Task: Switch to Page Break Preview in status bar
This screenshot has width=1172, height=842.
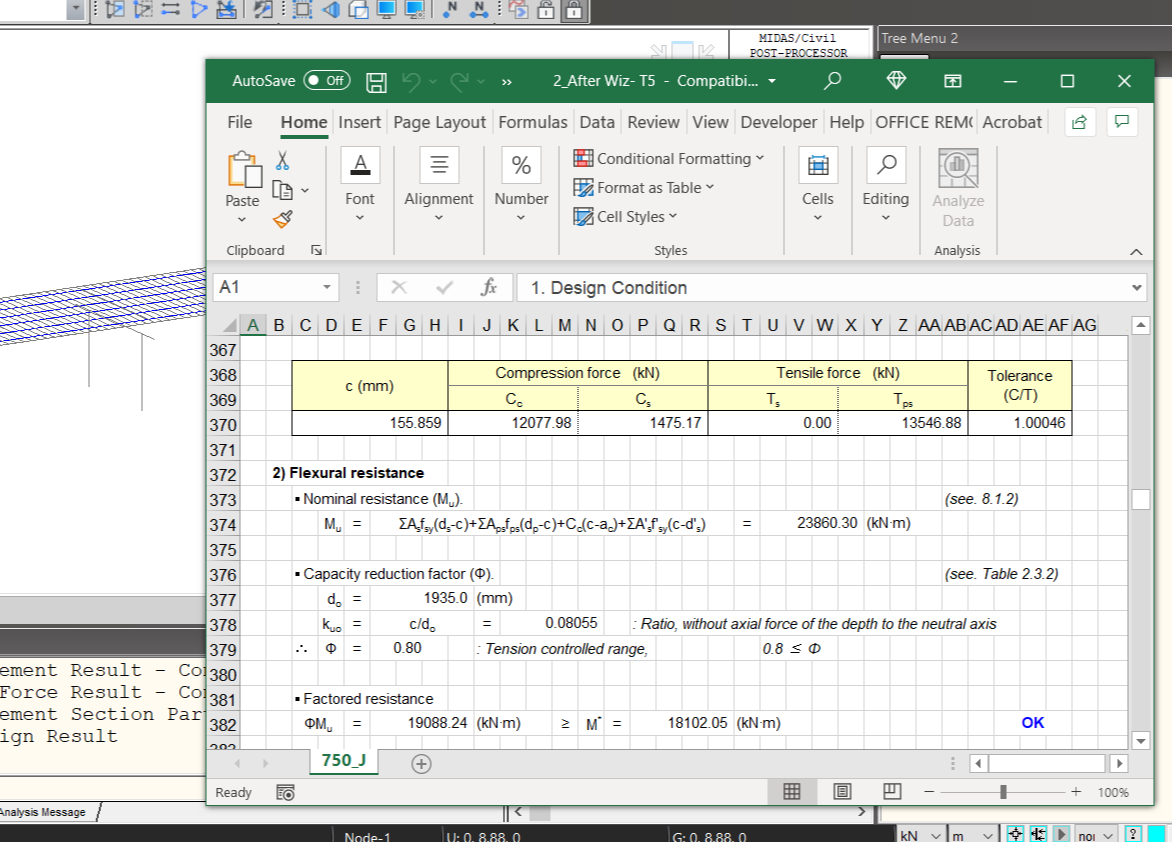Action: click(x=892, y=791)
